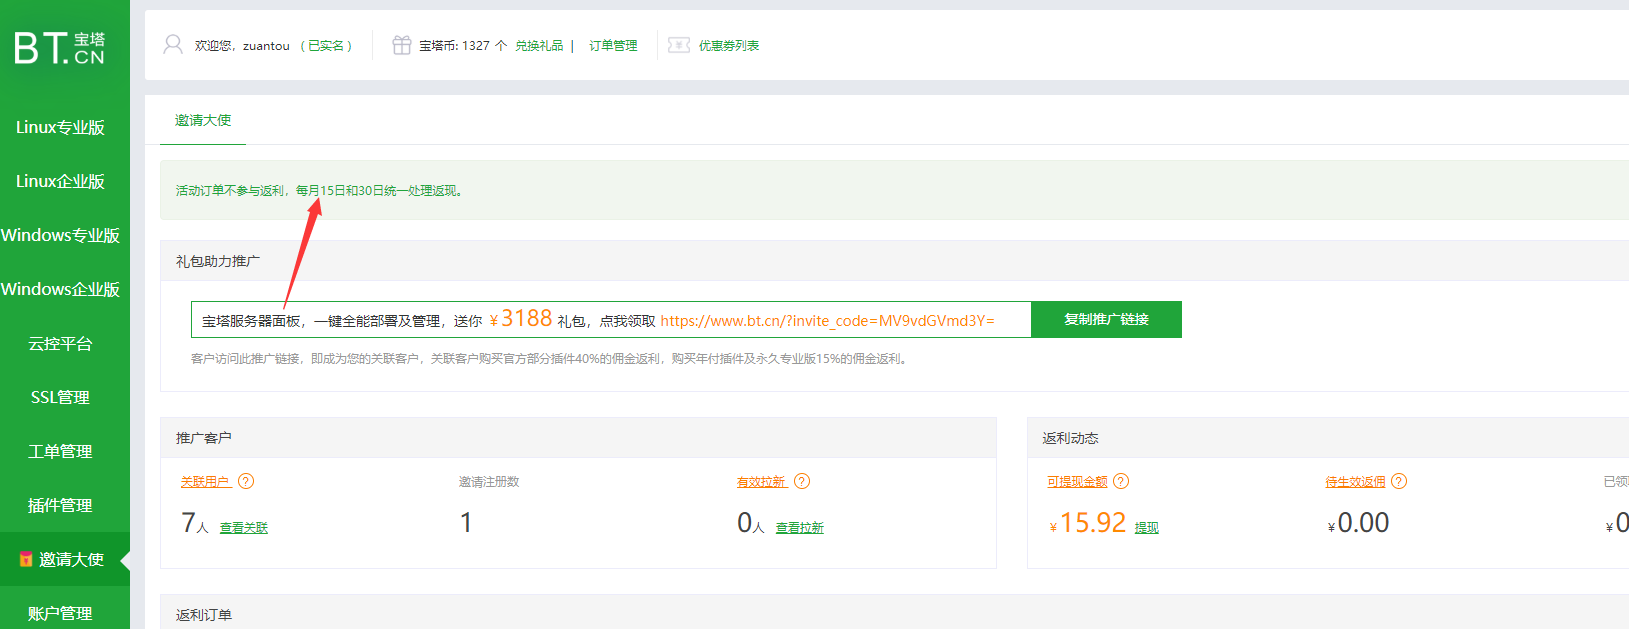Open 账户管理 in sidebar
The height and width of the screenshot is (629, 1629).
(60, 613)
